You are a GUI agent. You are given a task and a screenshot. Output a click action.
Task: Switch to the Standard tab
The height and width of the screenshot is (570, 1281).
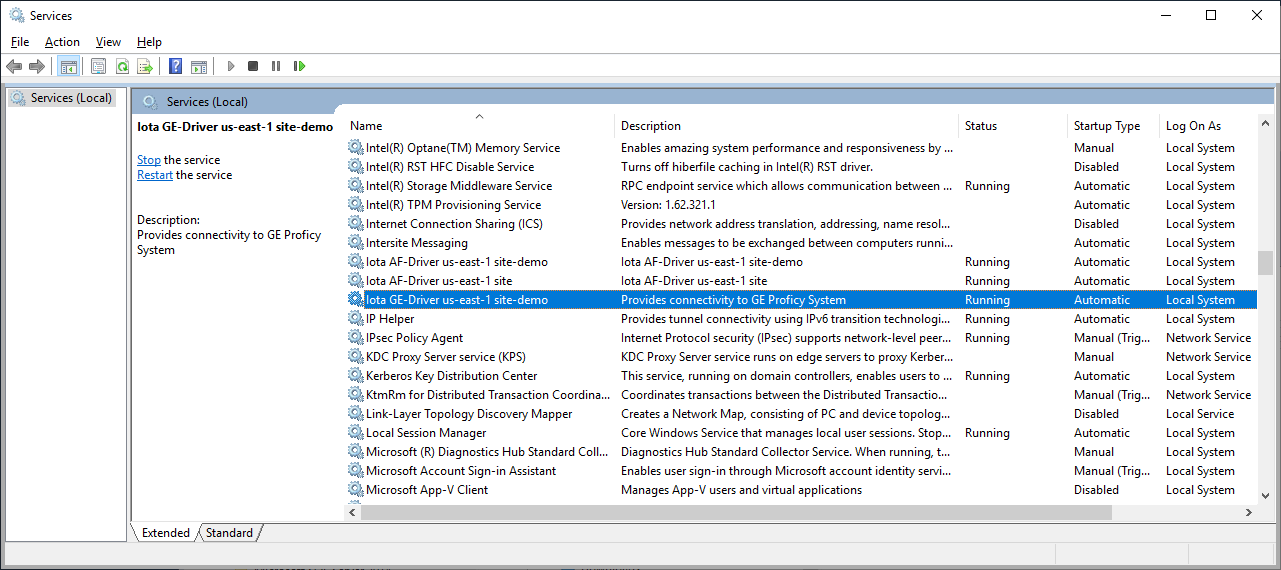point(229,533)
